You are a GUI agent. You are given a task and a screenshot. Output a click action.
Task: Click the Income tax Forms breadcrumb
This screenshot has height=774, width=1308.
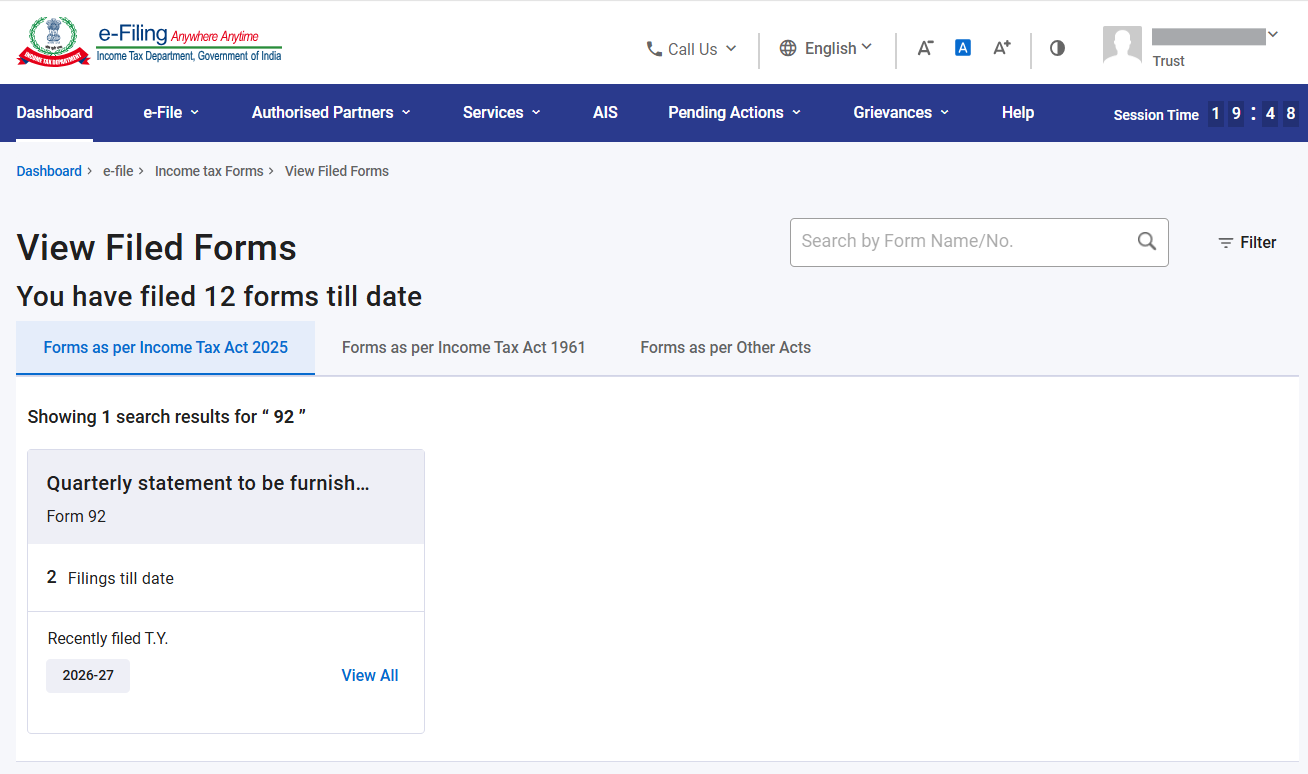coord(209,171)
